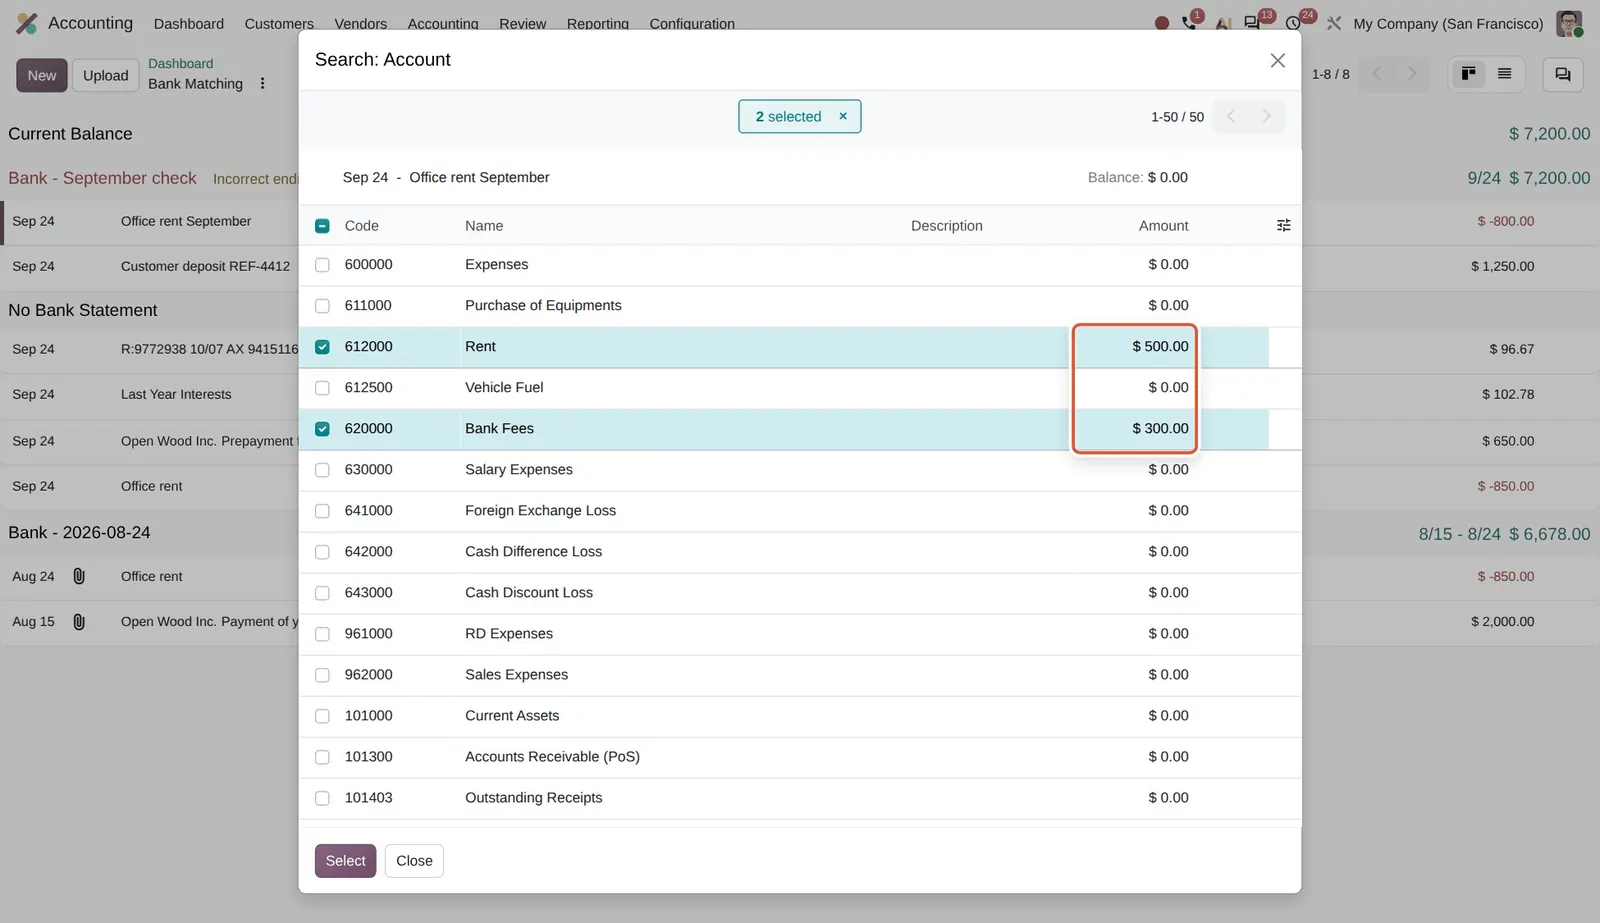Screen dimensions: 1600x923
Task: Check the 641000 Foreign Exchange Loss row
Action: pos(322,511)
